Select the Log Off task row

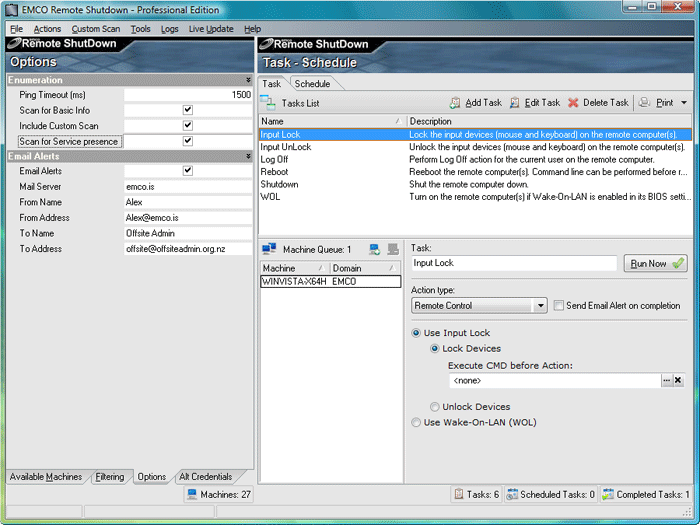pyautogui.click(x=475, y=159)
